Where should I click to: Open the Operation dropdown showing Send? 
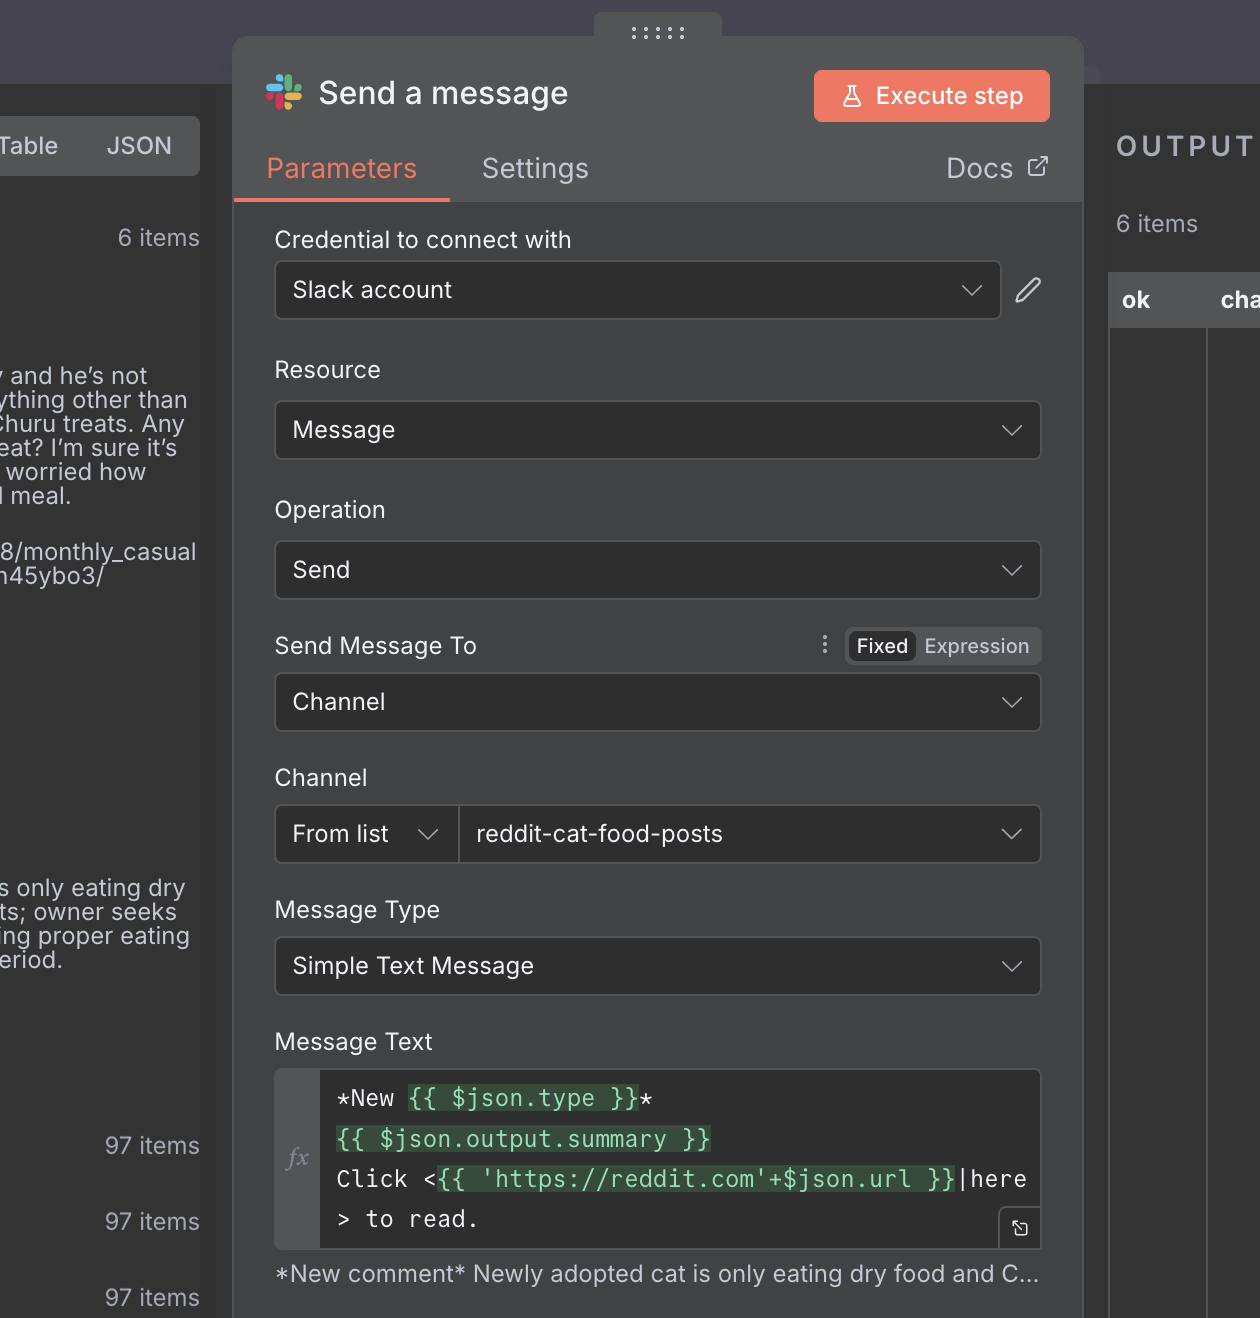point(657,570)
